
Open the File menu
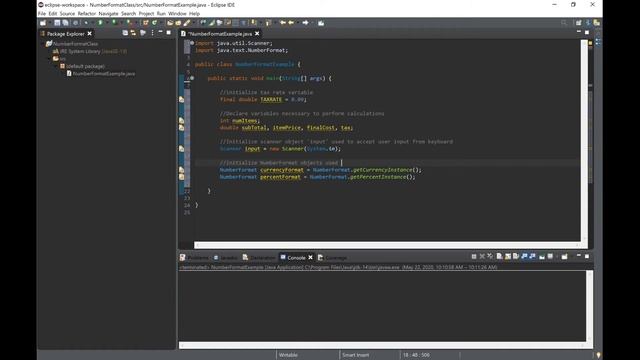pos(42,13)
